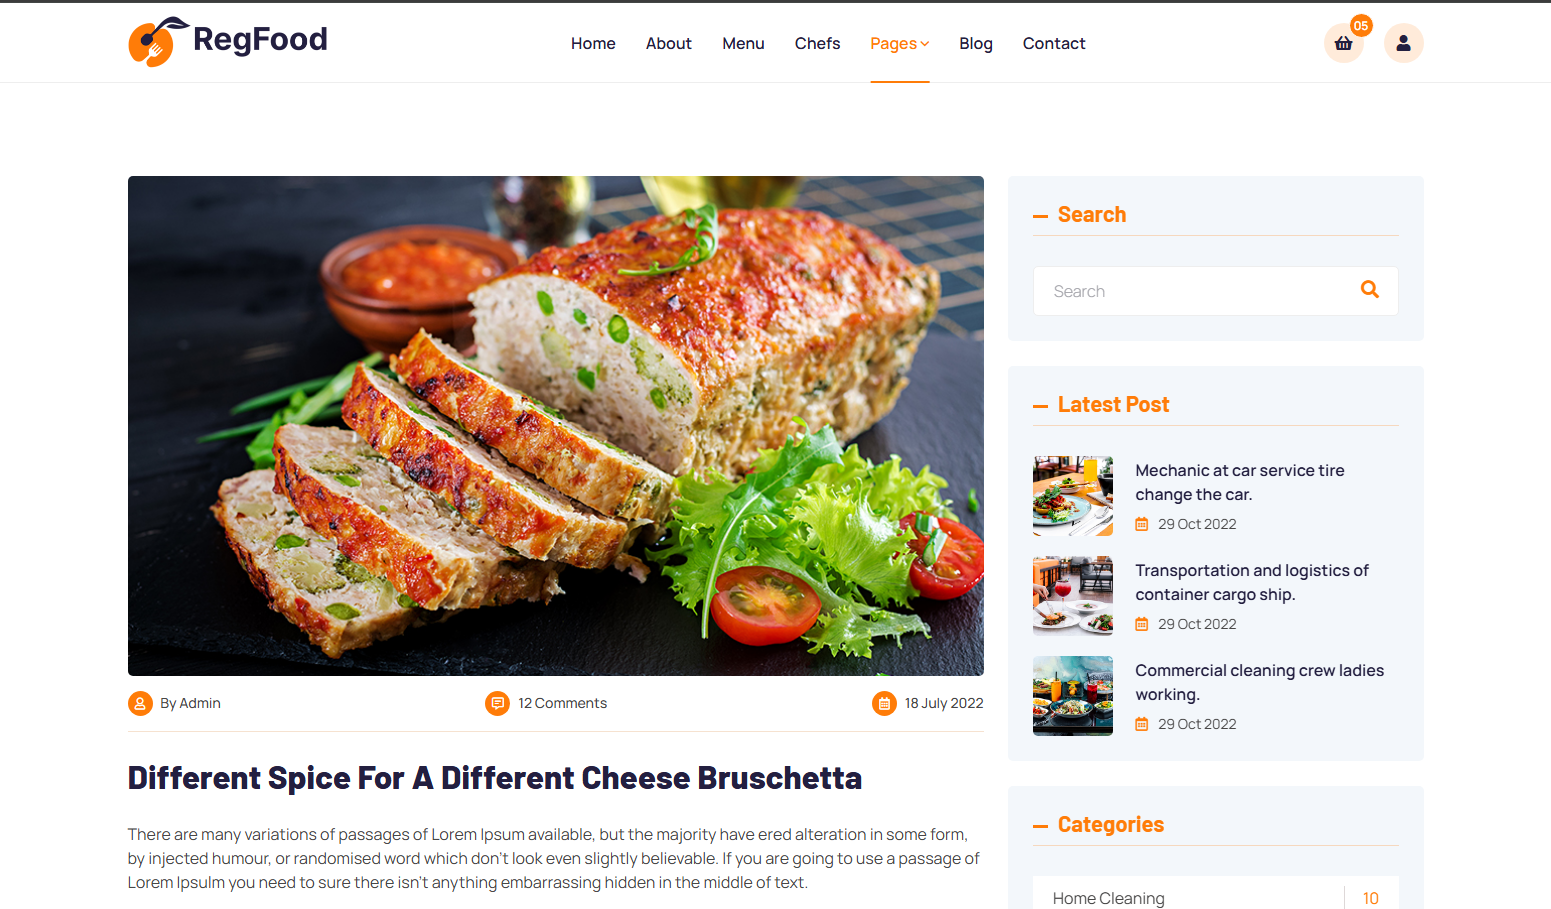Viewport: 1551px width, 909px height.
Task: Open the Contact page link
Action: (1054, 43)
